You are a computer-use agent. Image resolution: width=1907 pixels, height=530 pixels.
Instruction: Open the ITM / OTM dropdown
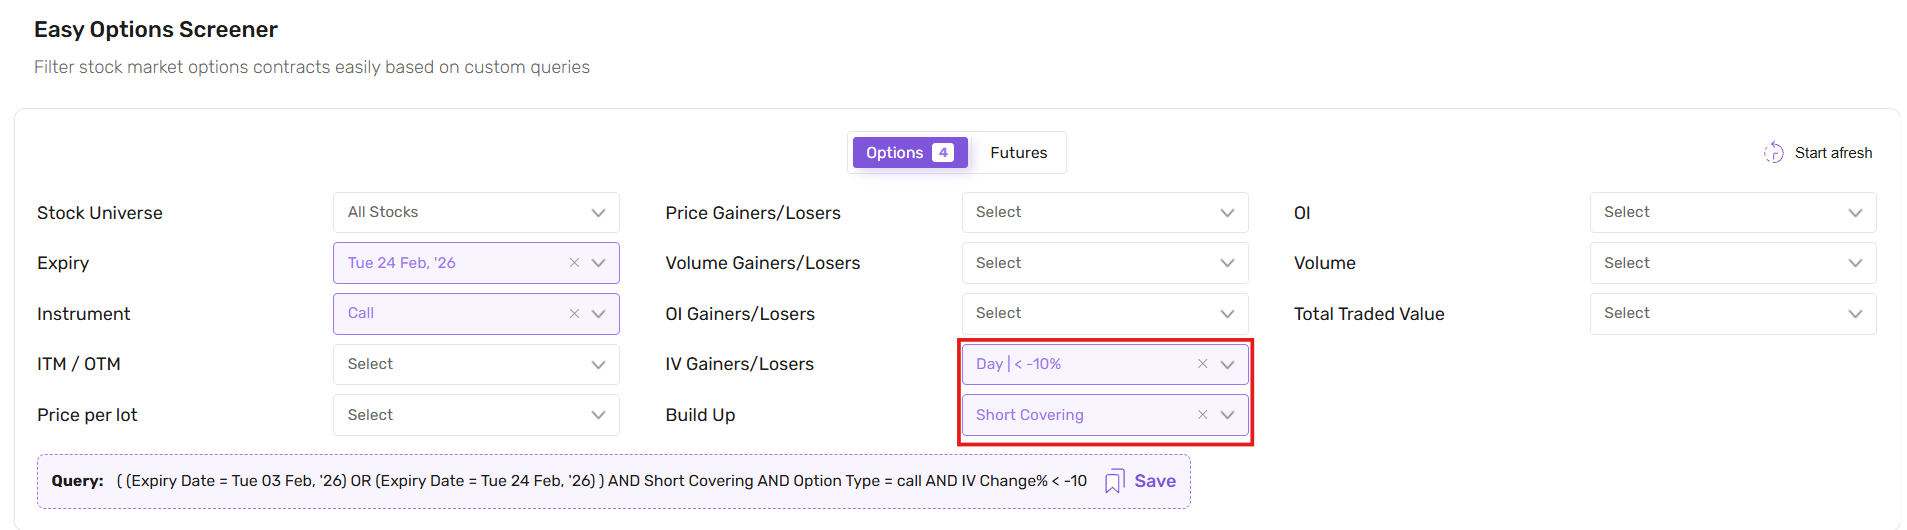476,364
